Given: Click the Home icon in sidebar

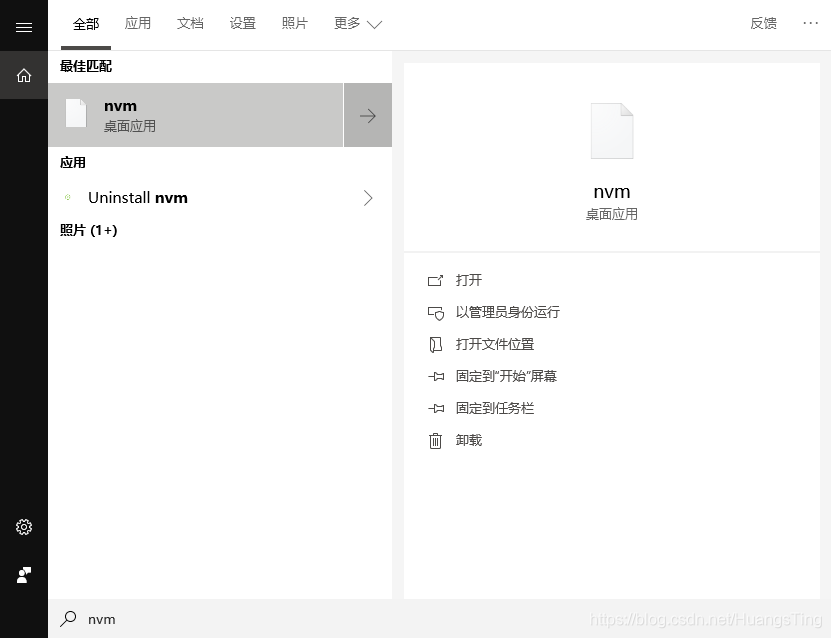Looking at the screenshot, I should click(24, 75).
